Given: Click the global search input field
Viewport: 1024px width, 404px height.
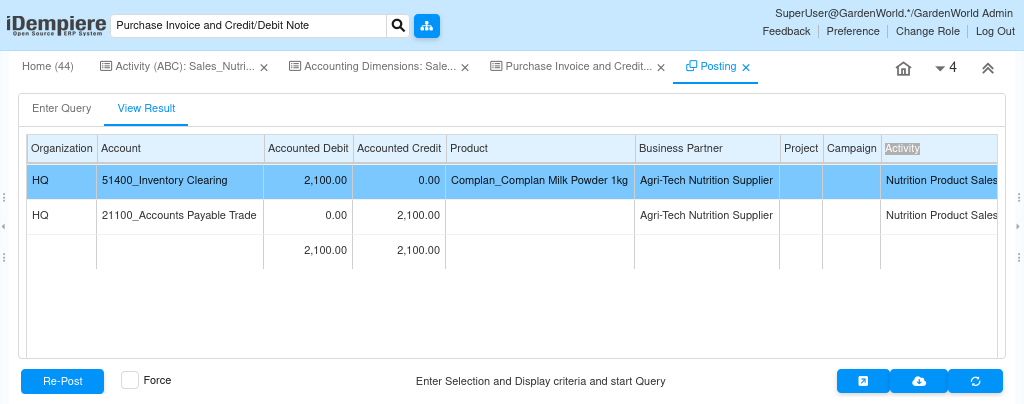Looking at the screenshot, I should (x=247, y=25).
